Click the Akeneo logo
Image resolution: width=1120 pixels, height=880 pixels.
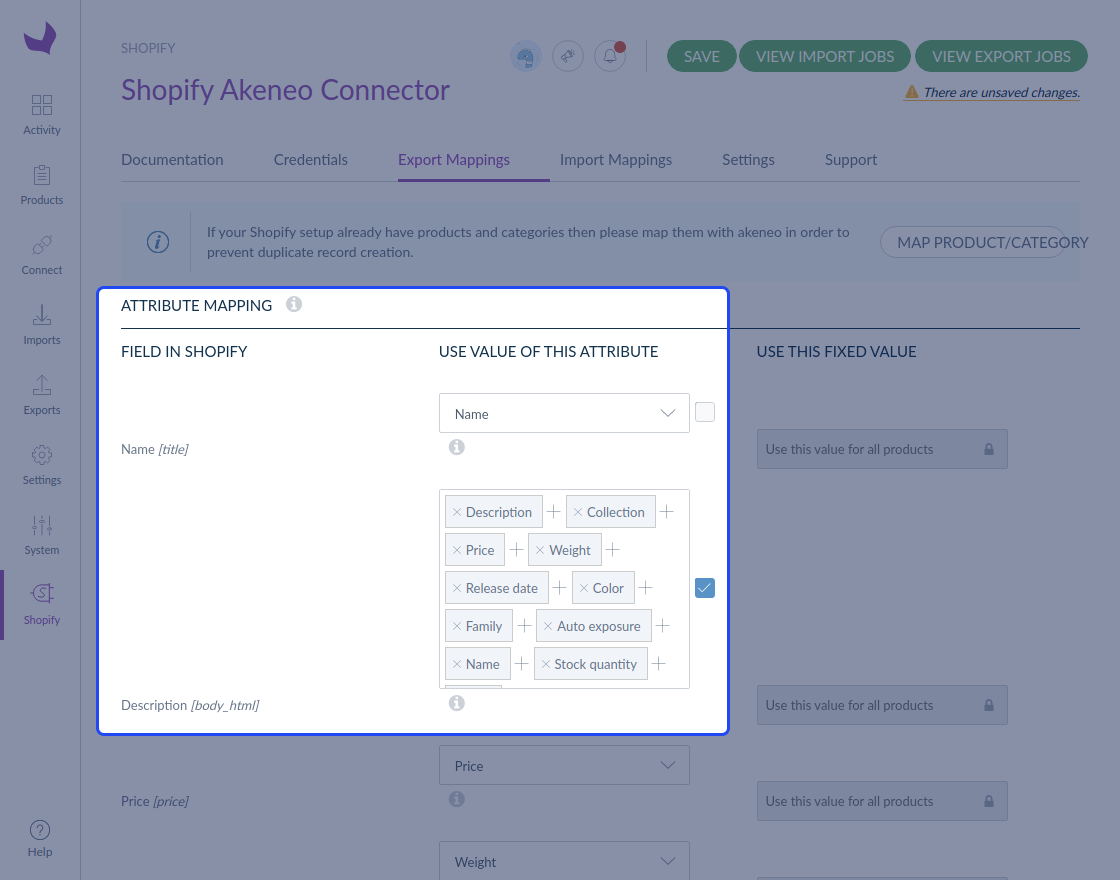pyautogui.click(x=40, y=38)
